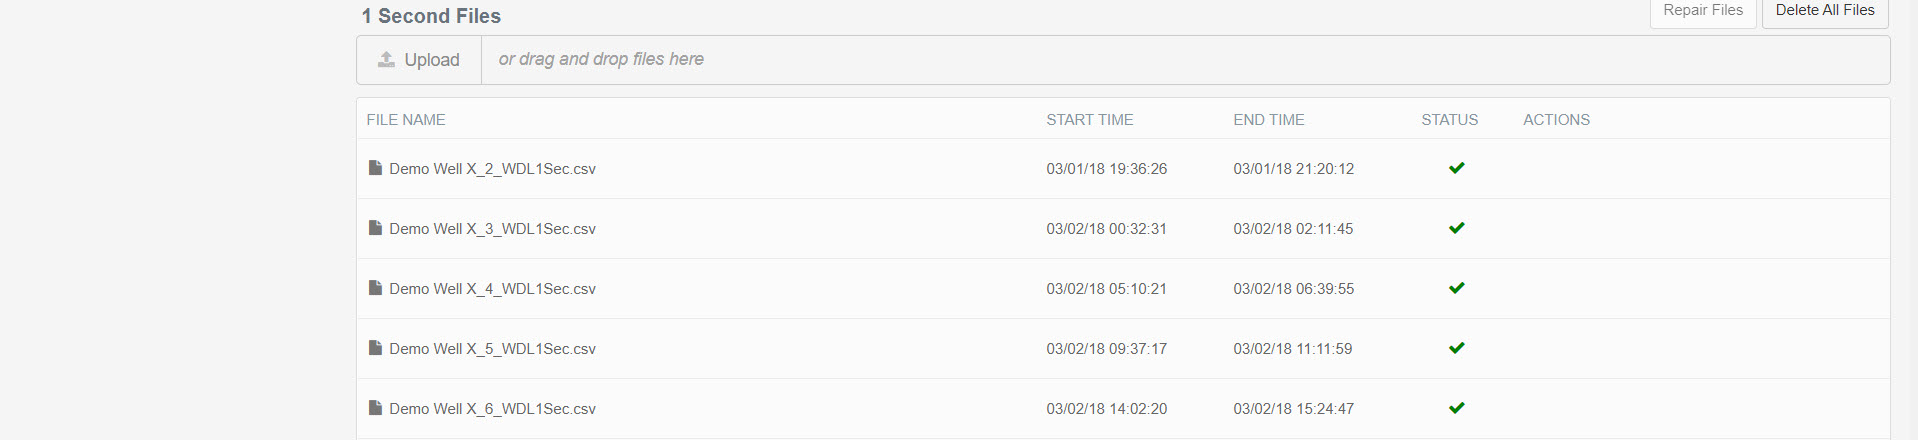Viewport: 1918px width, 440px height.
Task: Click file icon for Demo Well X_3
Action: point(375,228)
